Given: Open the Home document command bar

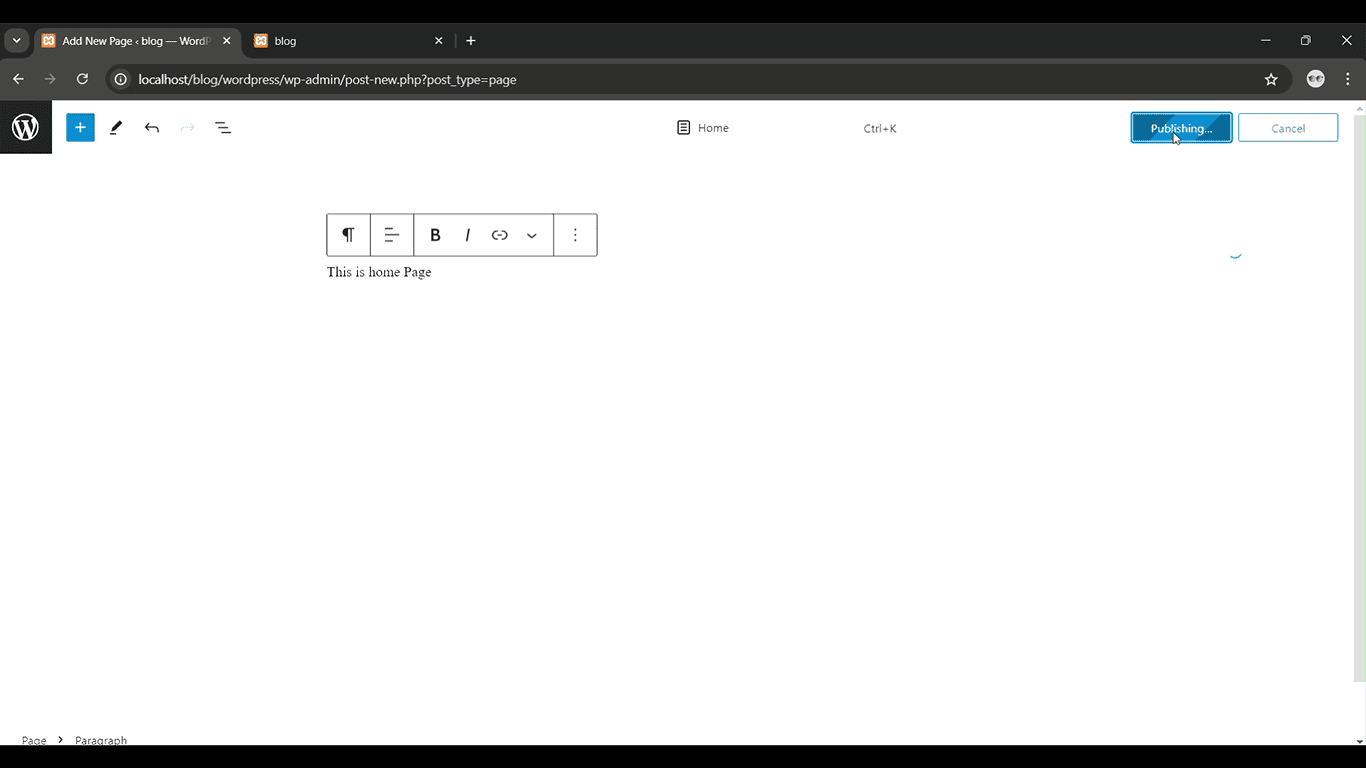Looking at the screenshot, I should point(702,128).
